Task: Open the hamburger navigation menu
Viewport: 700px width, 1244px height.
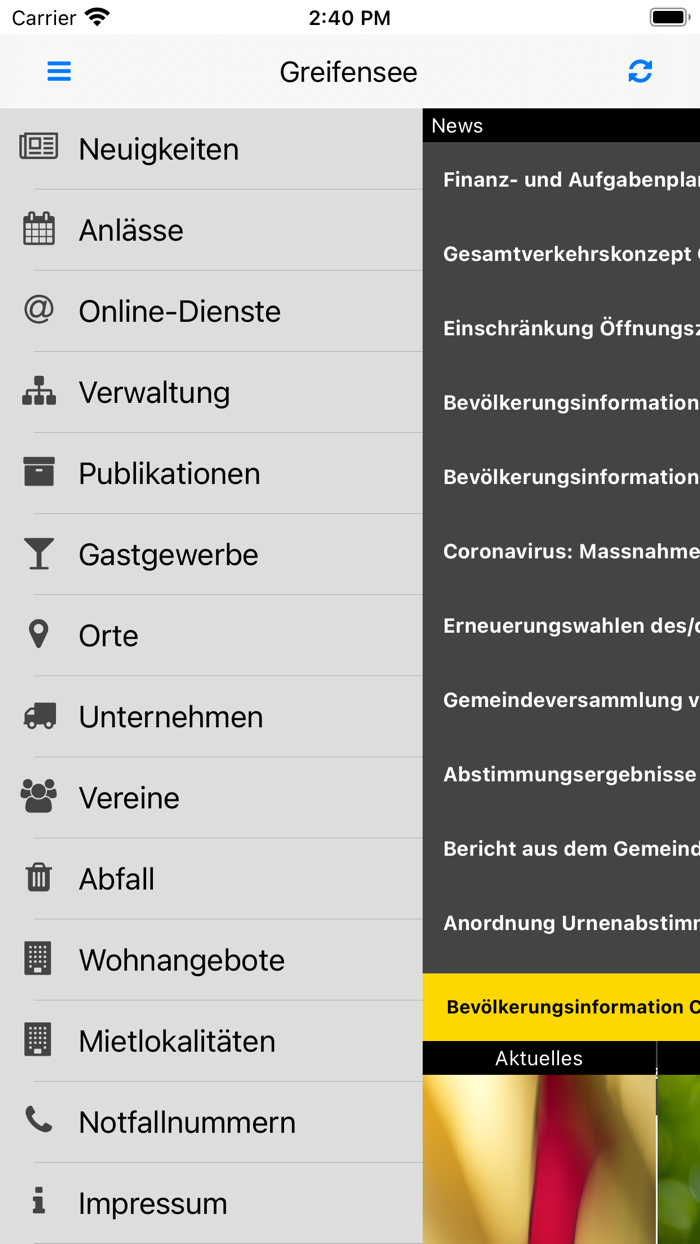Action: click(59, 71)
